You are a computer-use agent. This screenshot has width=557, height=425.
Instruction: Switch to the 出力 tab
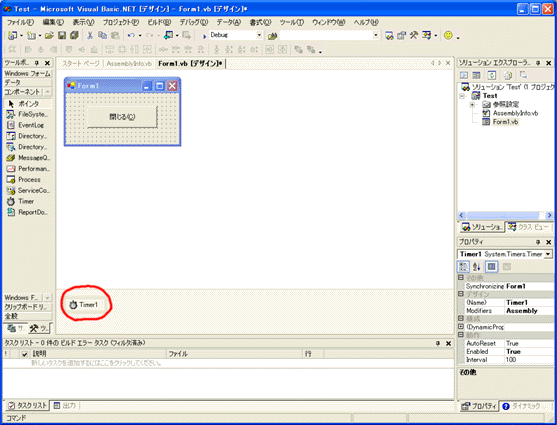tap(65, 405)
